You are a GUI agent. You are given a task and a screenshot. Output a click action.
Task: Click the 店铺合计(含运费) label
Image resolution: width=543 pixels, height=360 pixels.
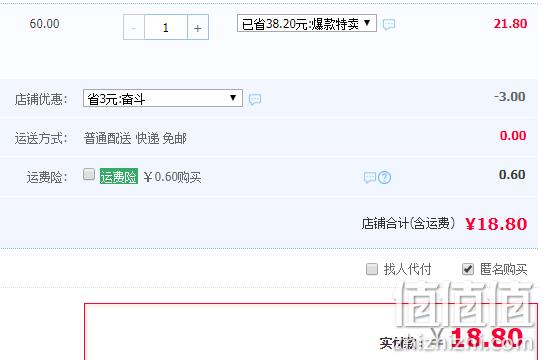409,223
